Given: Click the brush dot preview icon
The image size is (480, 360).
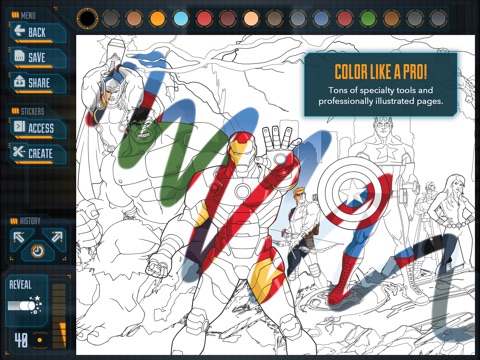Looking at the screenshot, I should pos(40,340).
